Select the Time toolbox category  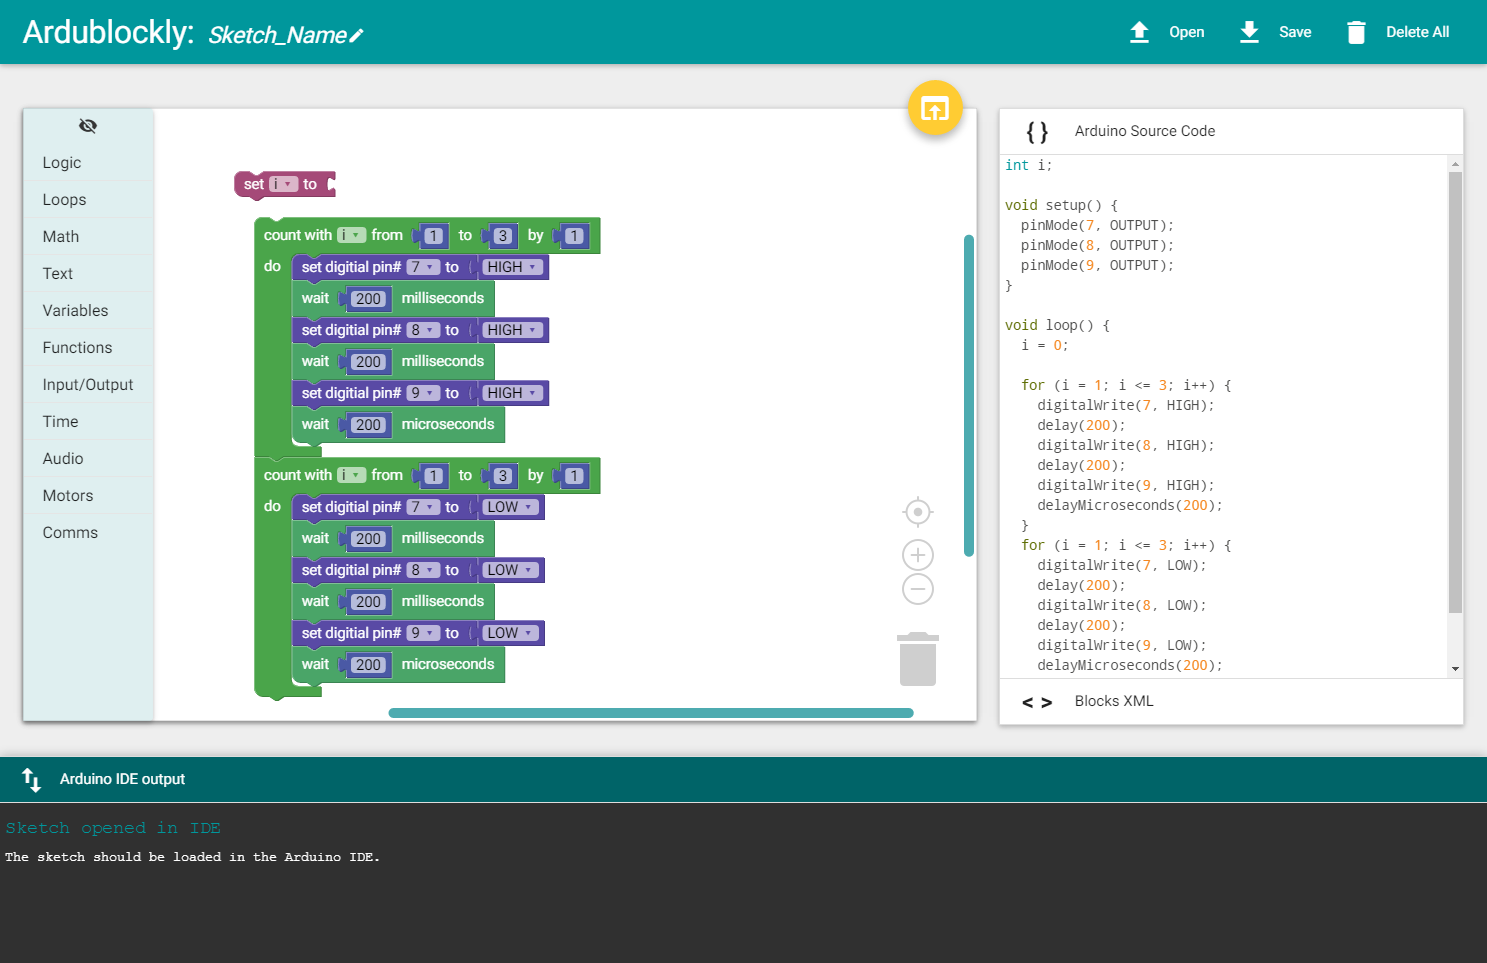tap(88, 422)
